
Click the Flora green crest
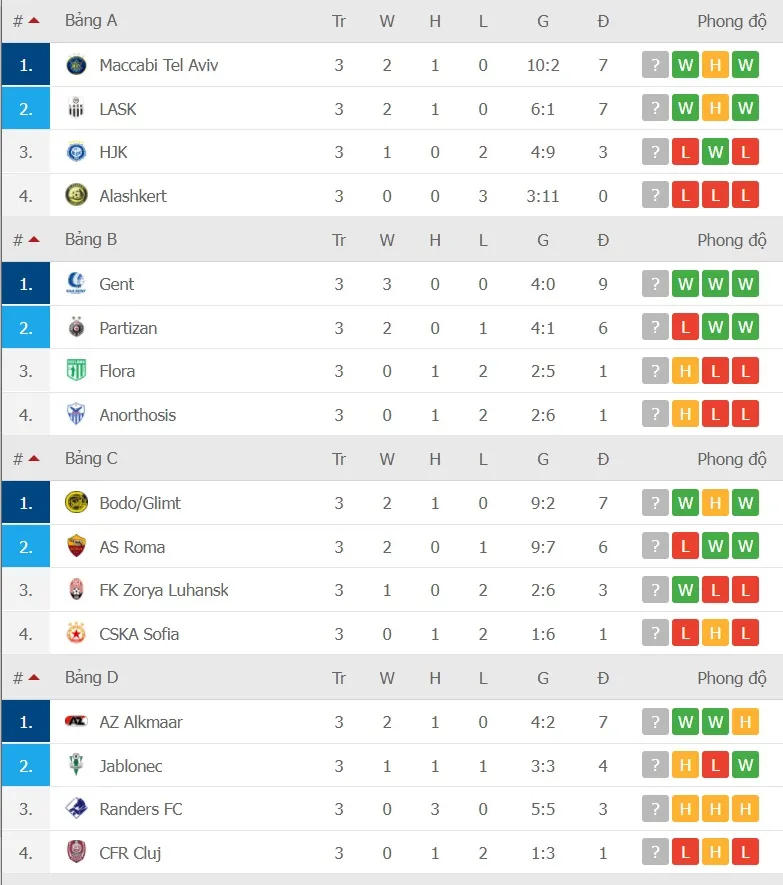pyautogui.click(x=76, y=371)
